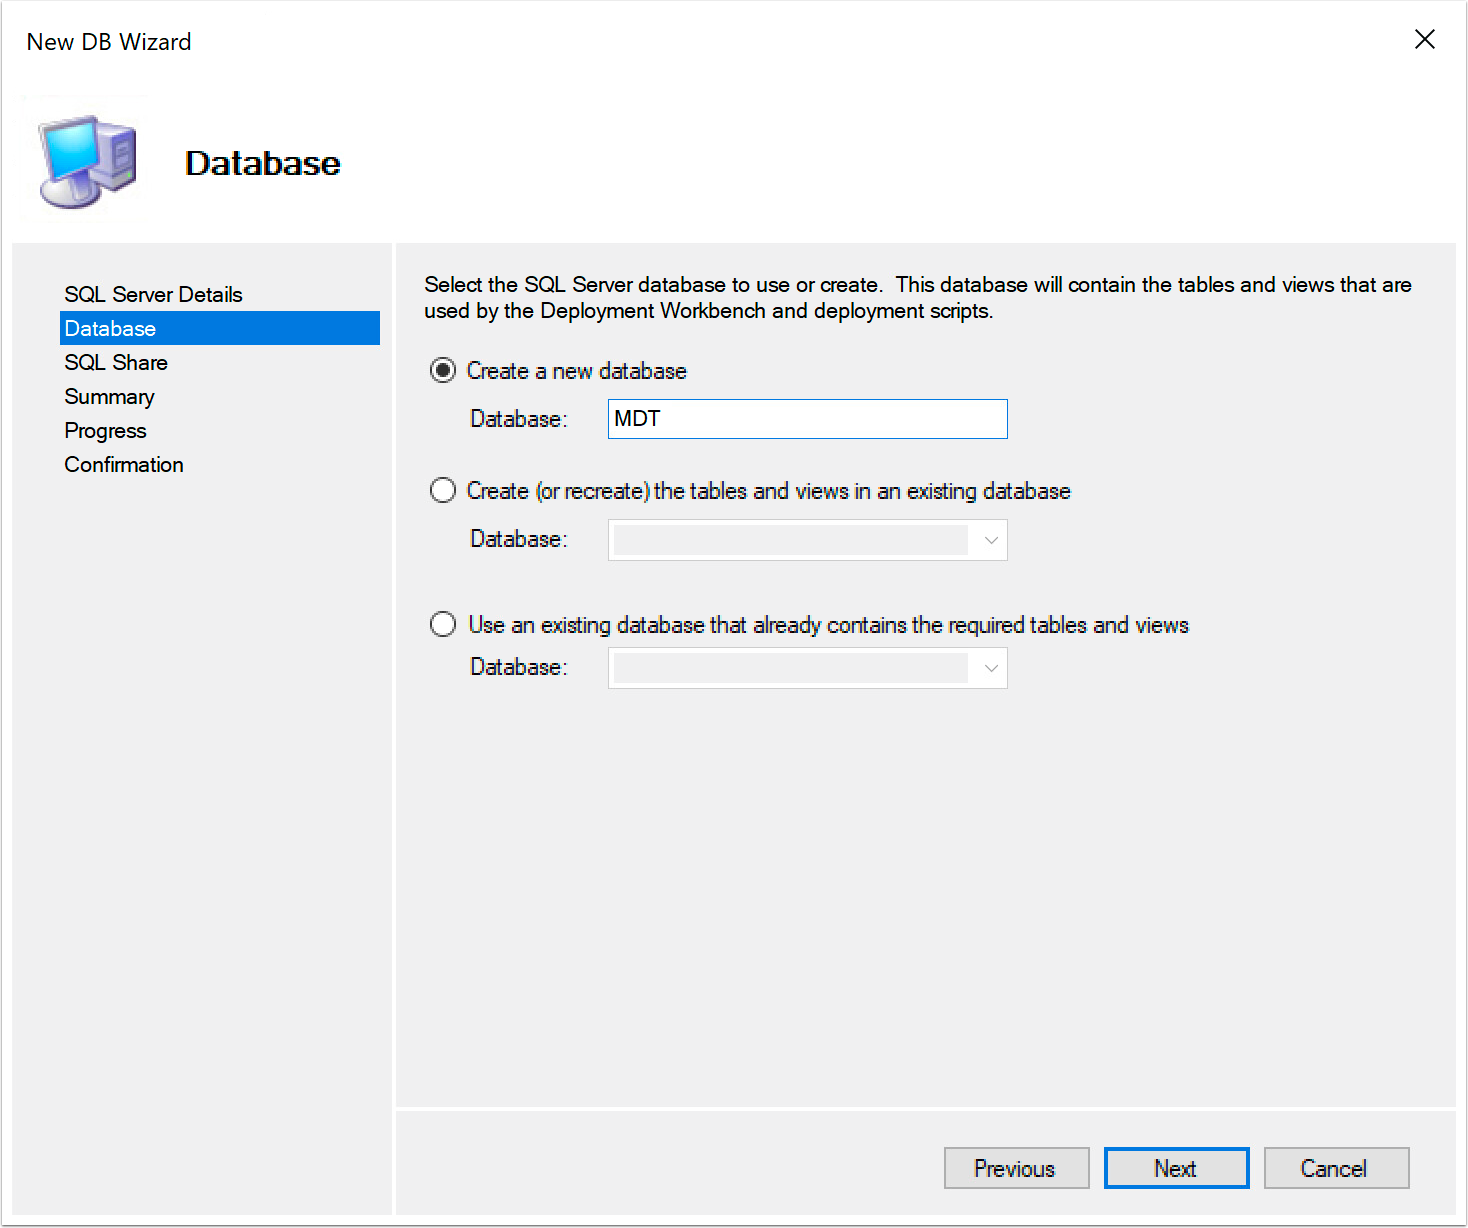
Task: Choose recreate tables in existing database option
Action: (442, 490)
